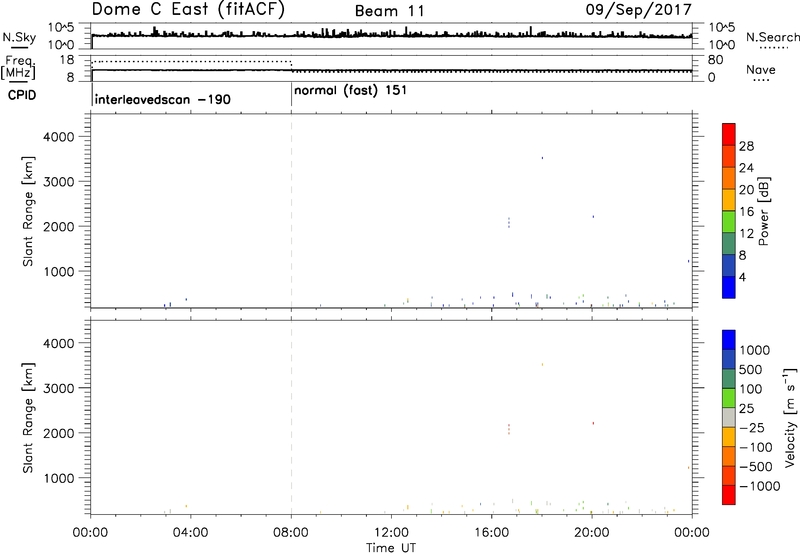
Task: Click the power panel 'Slant Range [km]' label
Action: pyautogui.click(x=28, y=211)
